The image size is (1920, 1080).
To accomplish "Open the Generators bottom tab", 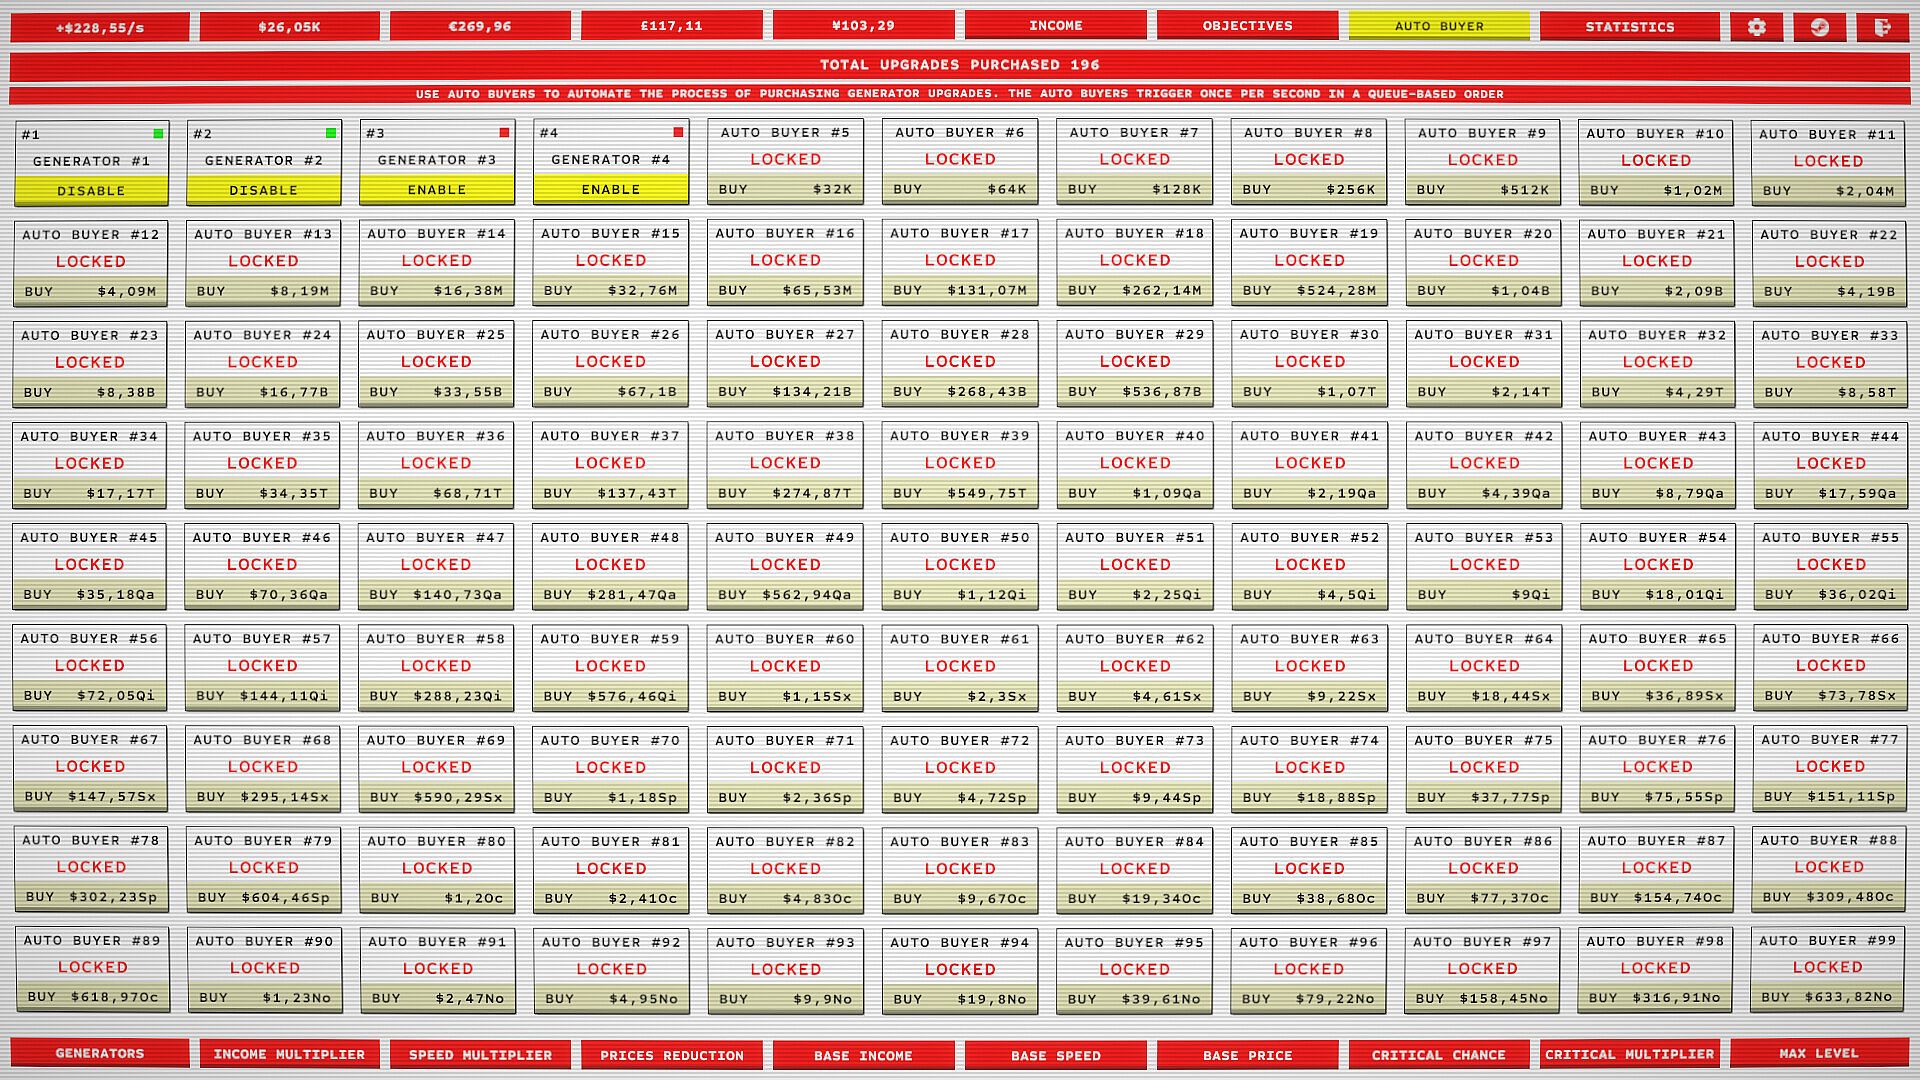I will tap(99, 1053).
